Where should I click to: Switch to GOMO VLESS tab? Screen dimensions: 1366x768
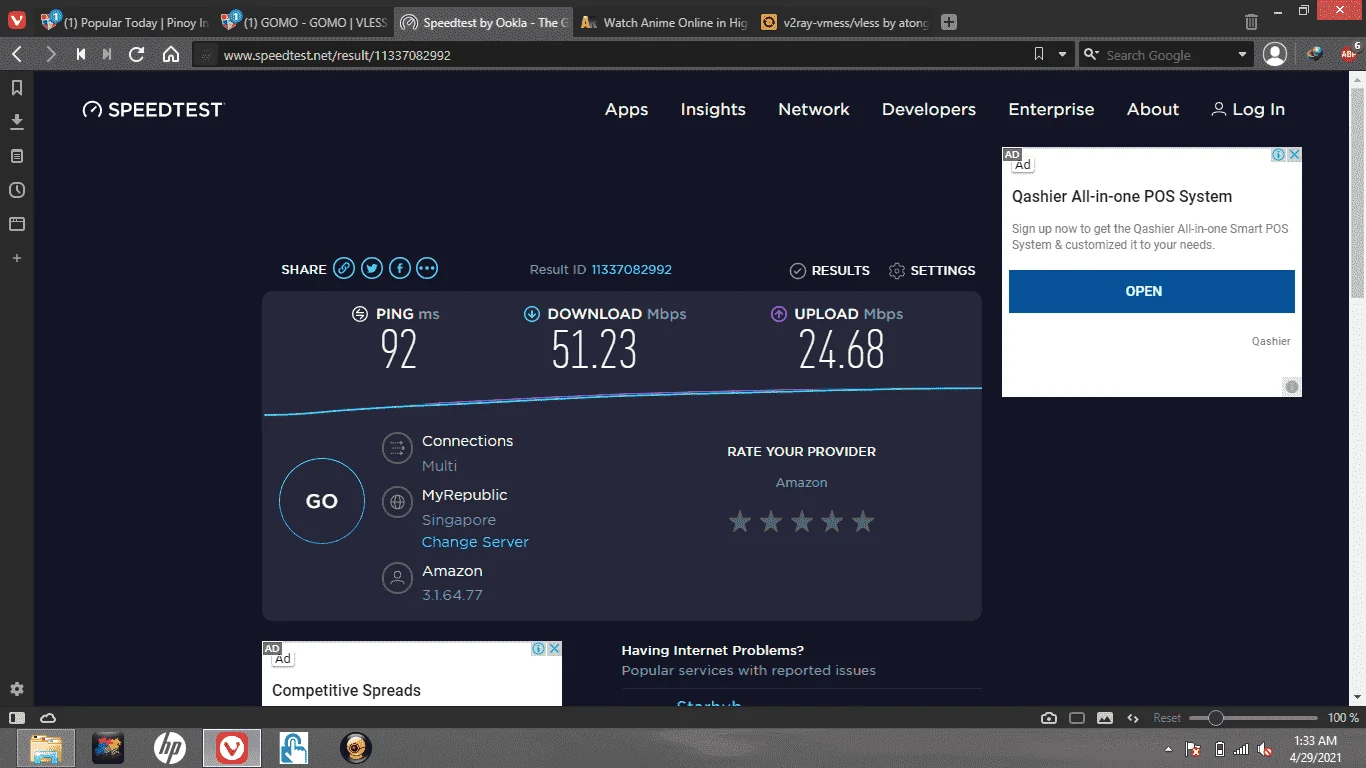(x=304, y=22)
